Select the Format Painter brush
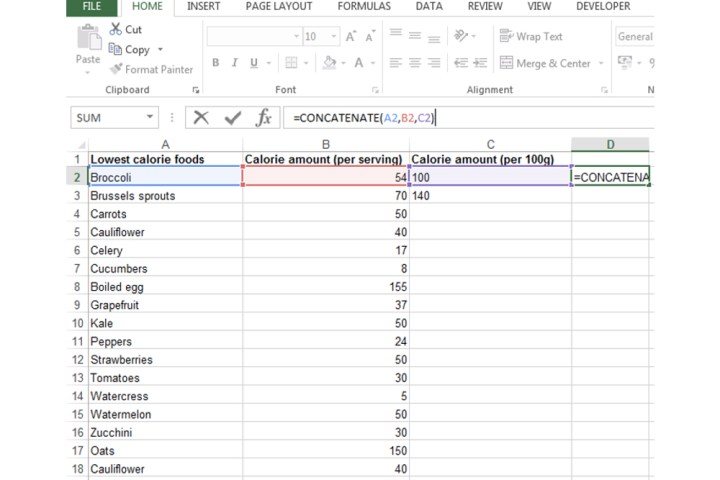The height and width of the screenshot is (480, 720). point(116,69)
